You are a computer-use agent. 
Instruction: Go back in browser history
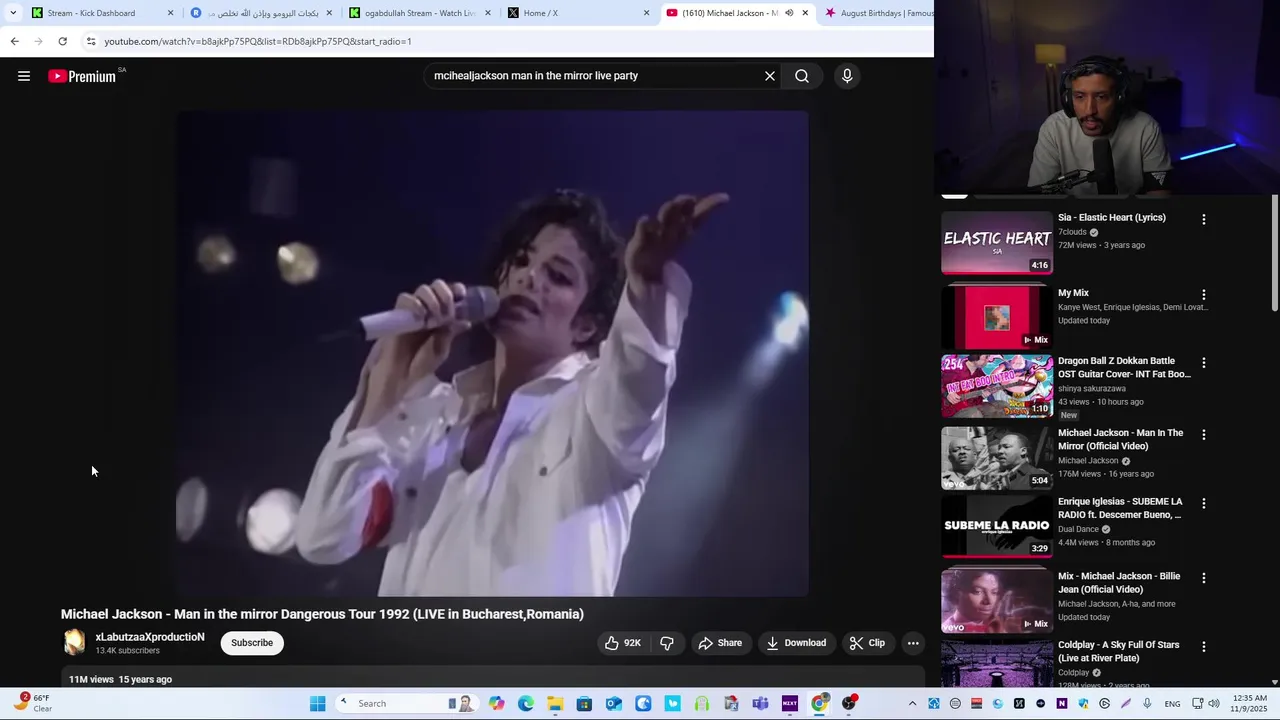[14, 41]
